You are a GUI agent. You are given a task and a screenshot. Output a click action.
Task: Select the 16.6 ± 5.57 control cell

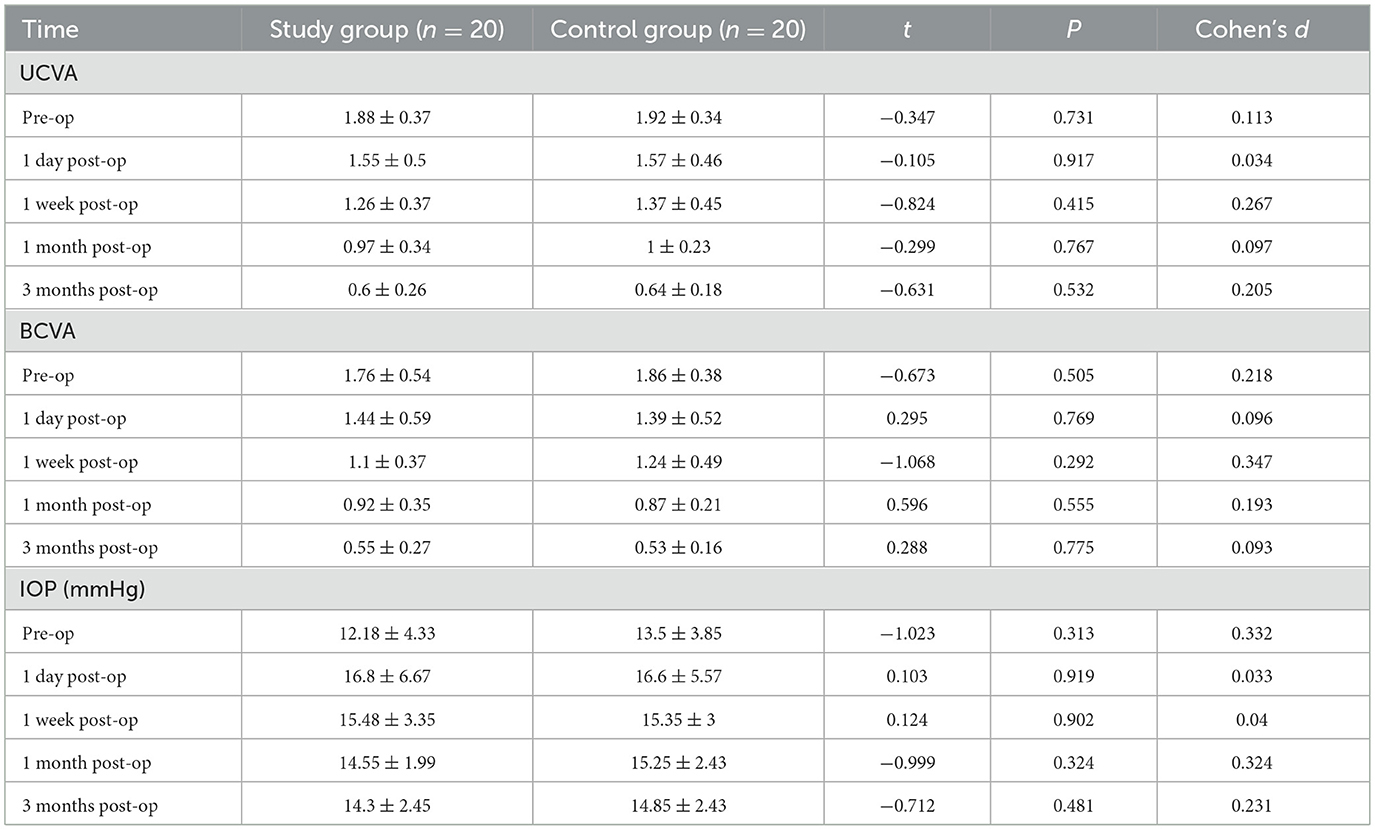click(x=678, y=677)
